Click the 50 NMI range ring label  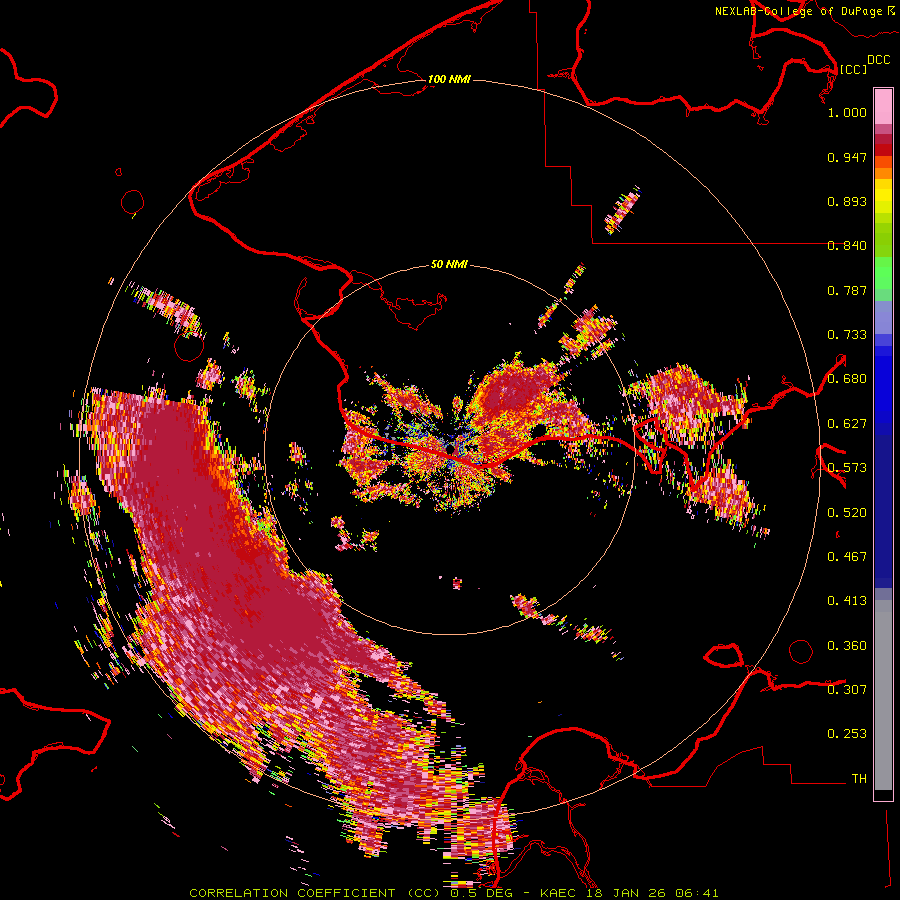click(x=449, y=264)
